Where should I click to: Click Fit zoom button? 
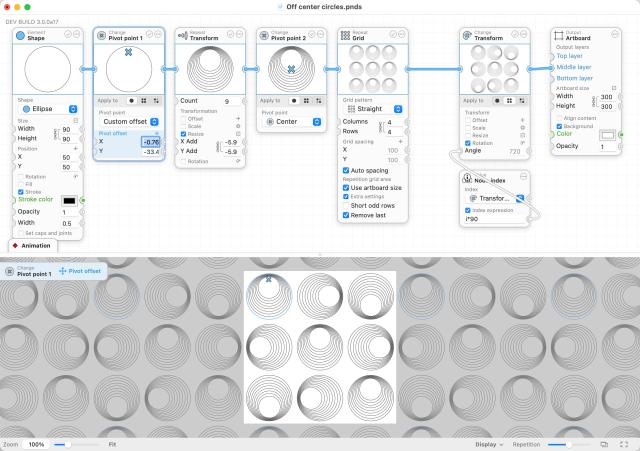pos(112,444)
